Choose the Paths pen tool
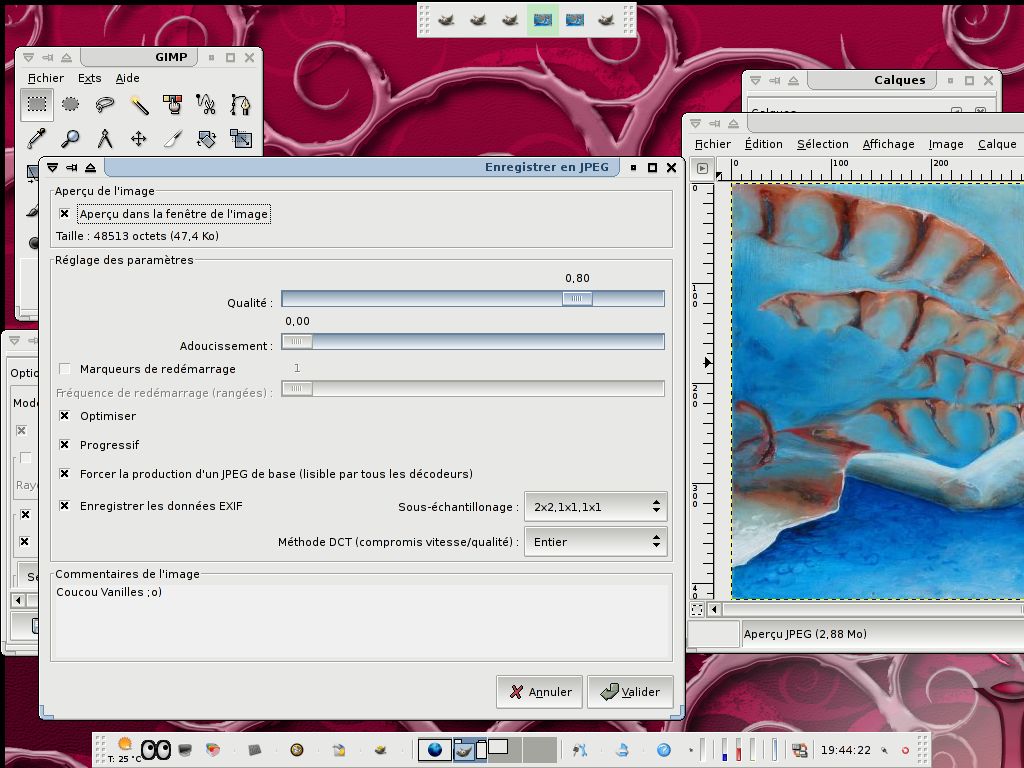This screenshot has height=768, width=1024. click(x=240, y=104)
